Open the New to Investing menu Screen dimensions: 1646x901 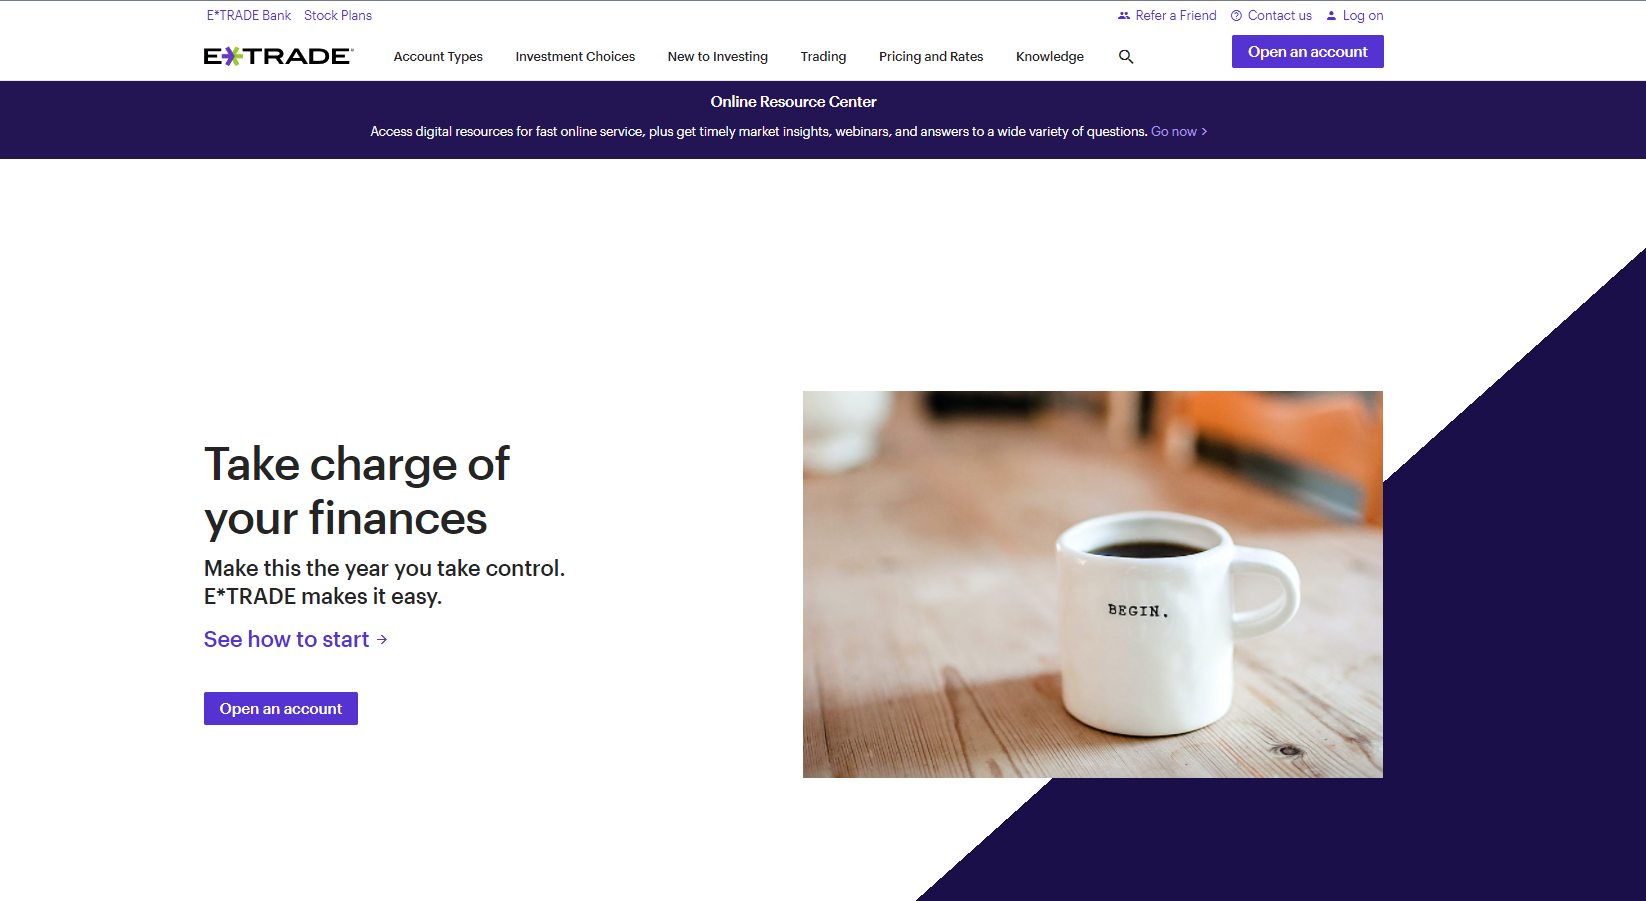coord(718,57)
